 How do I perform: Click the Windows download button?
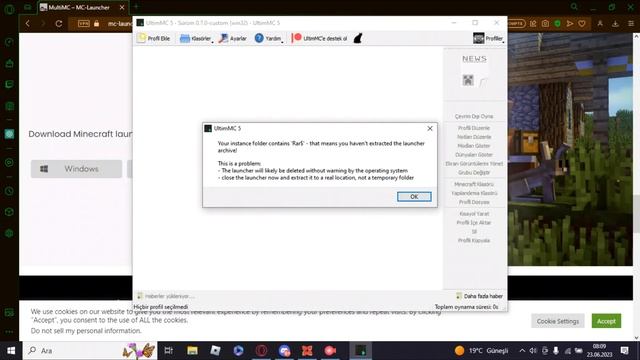[x=76, y=169]
